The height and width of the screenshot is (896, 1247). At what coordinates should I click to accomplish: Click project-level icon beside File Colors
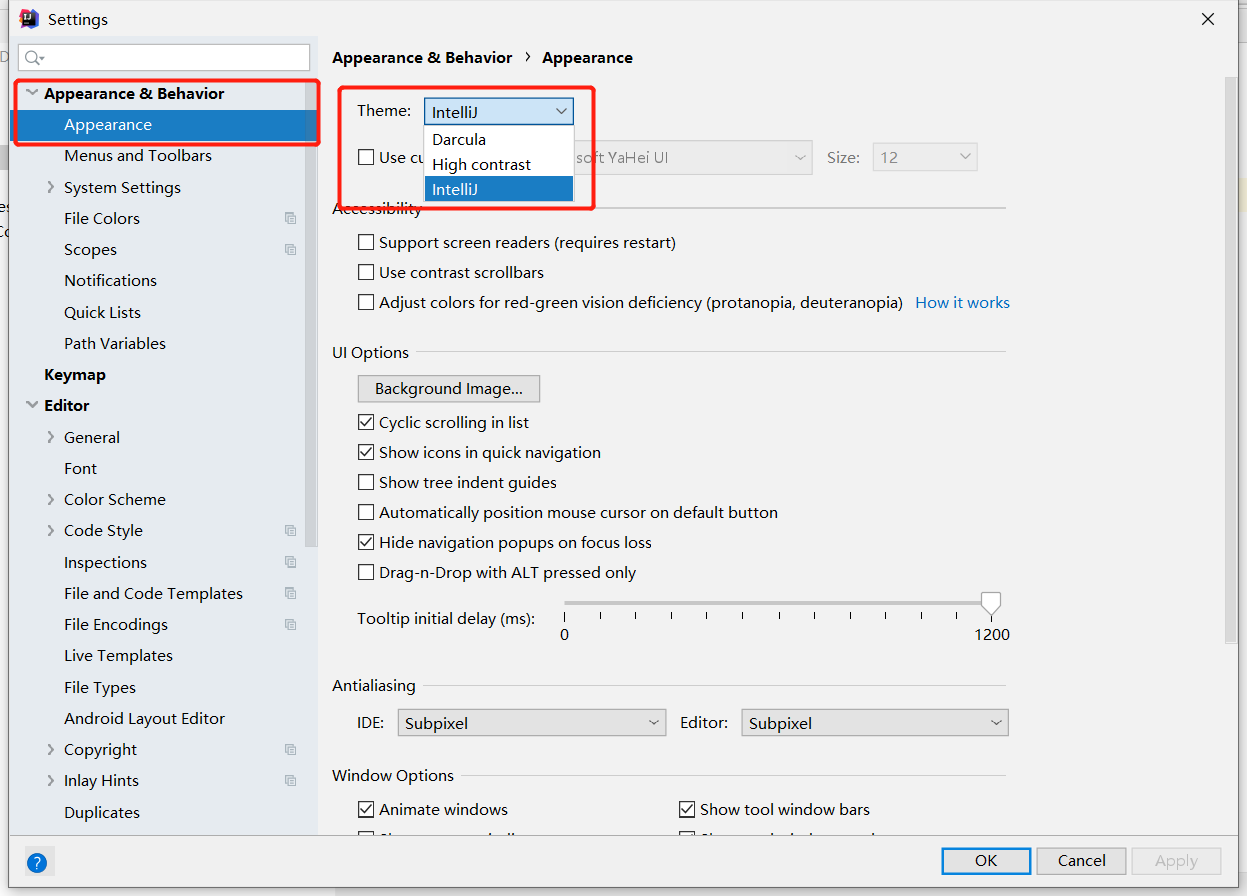[290, 219]
